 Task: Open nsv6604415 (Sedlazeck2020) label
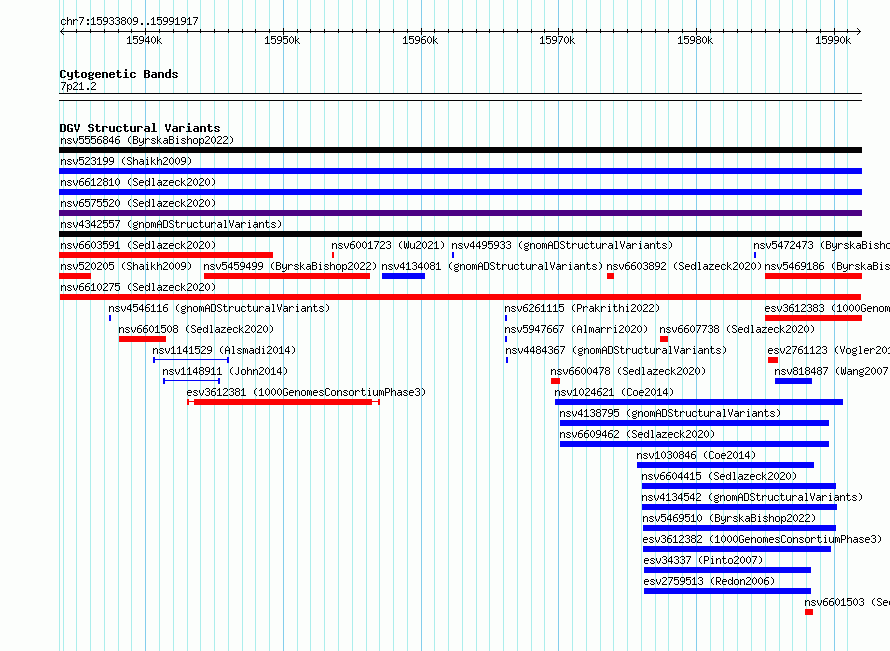(x=719, y=476)
